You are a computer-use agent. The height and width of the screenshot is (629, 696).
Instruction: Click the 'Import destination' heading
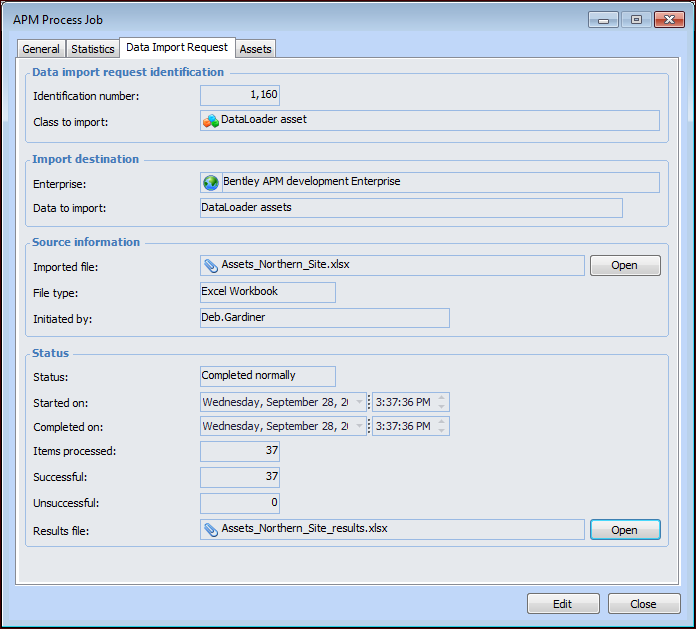point(86,159)
